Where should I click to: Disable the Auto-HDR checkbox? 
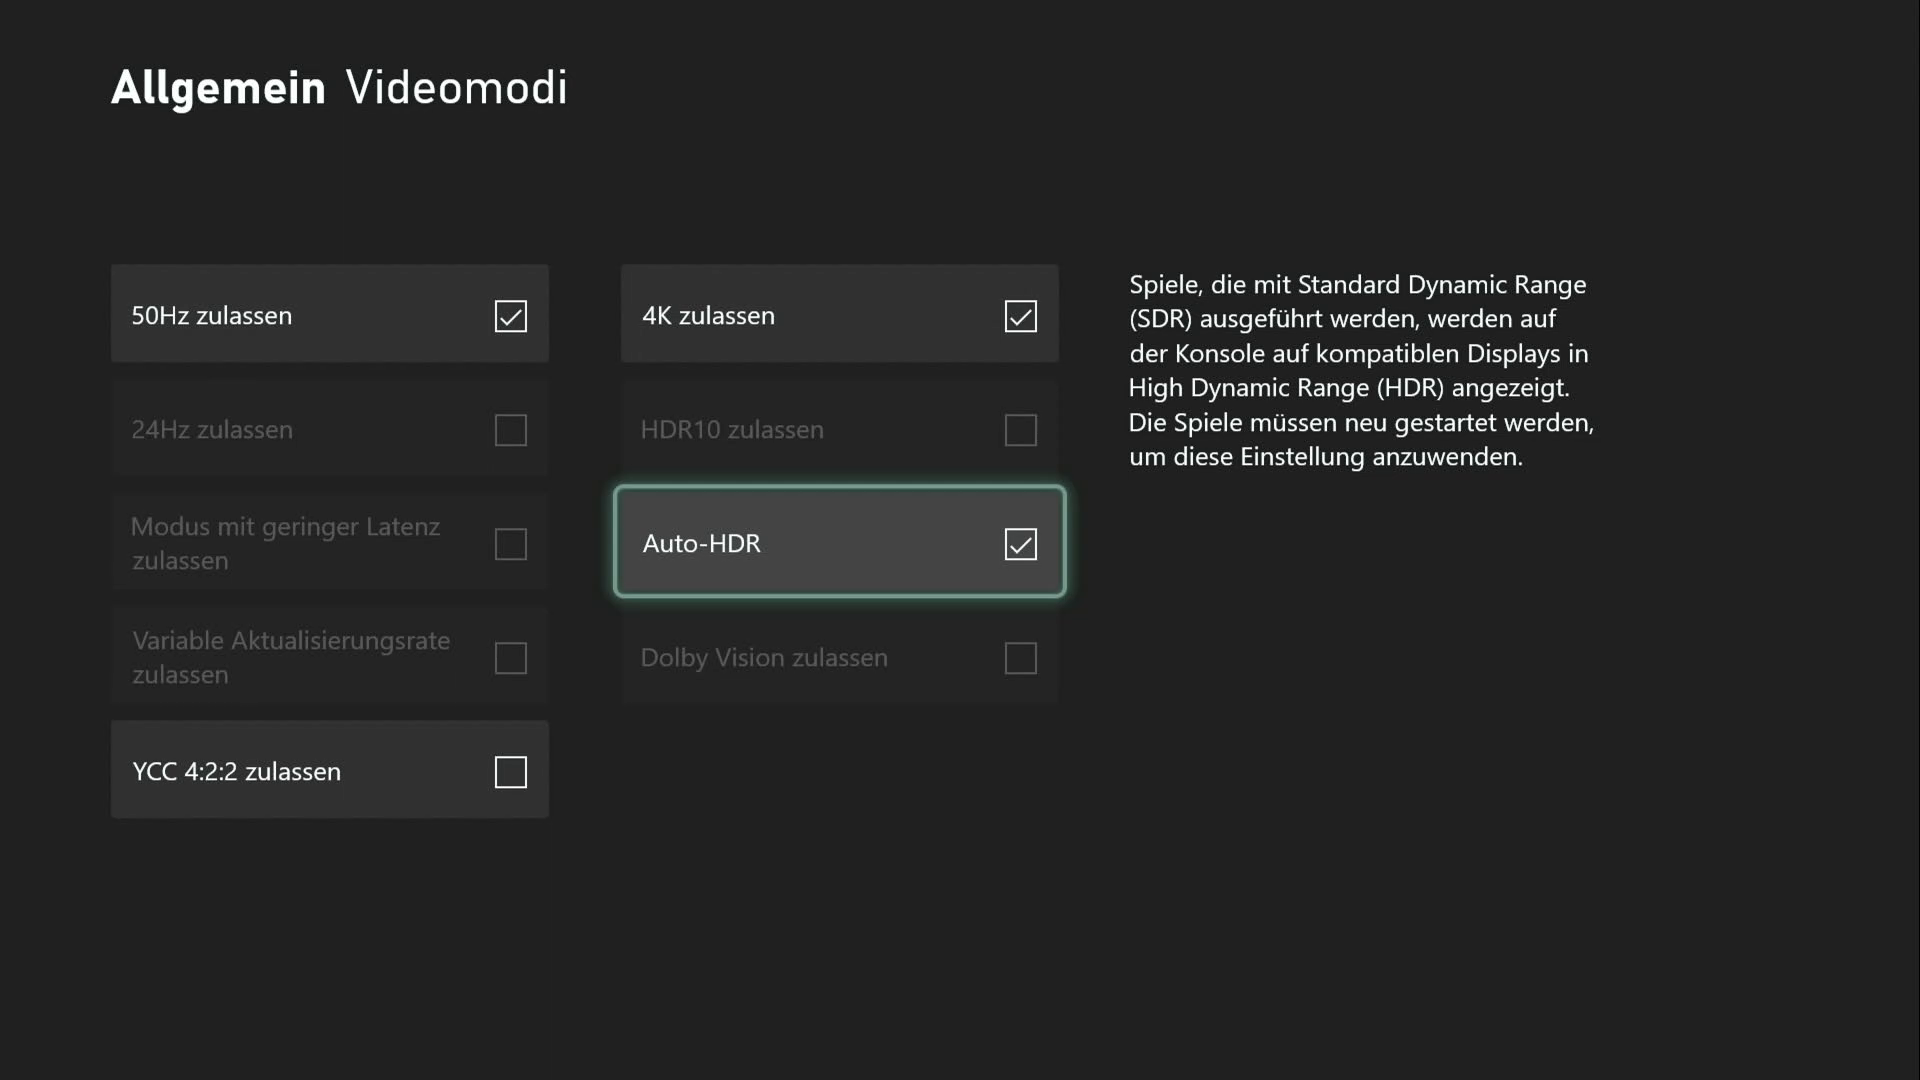point(1020,544)
